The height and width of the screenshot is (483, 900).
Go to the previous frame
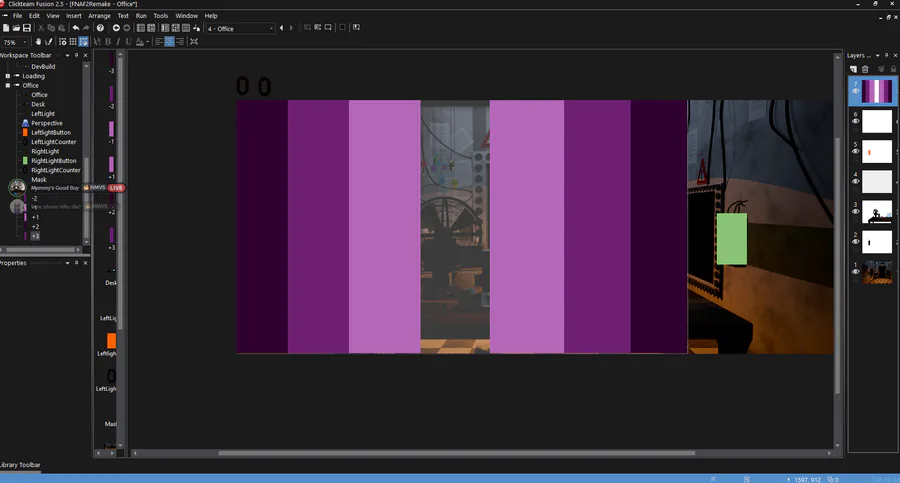(x=281, y=28)
